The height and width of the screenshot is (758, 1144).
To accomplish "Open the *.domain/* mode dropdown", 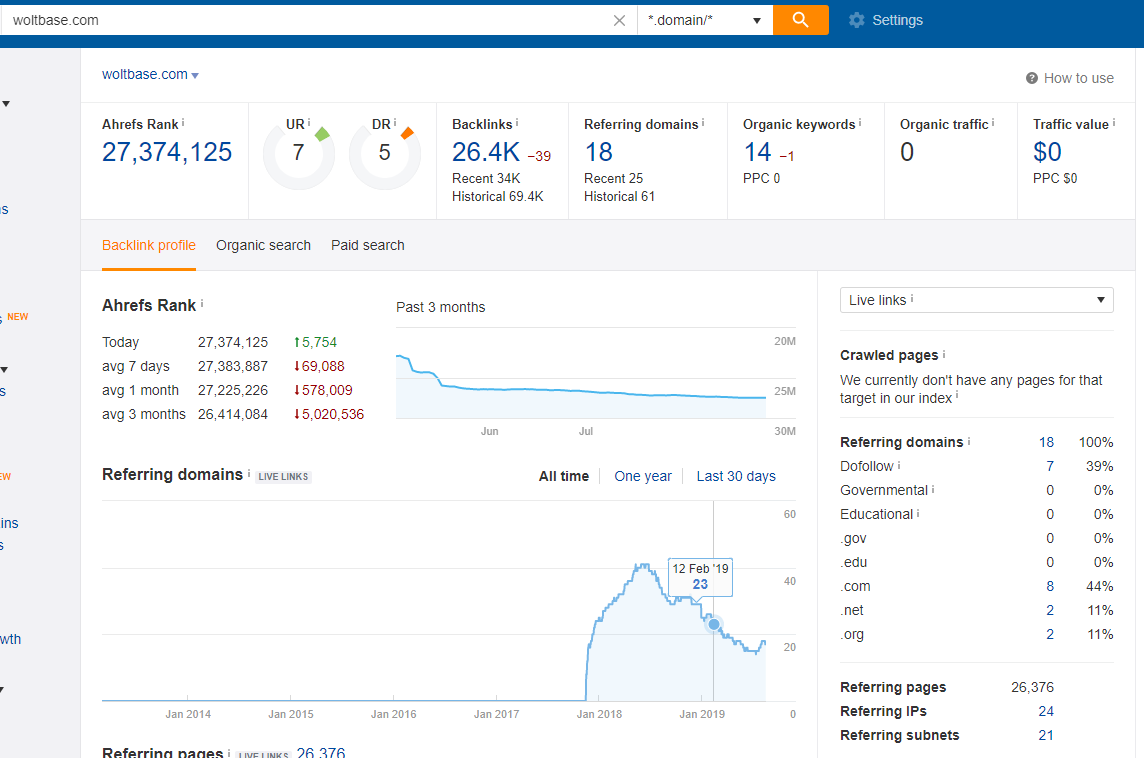I will pos(705,20).
